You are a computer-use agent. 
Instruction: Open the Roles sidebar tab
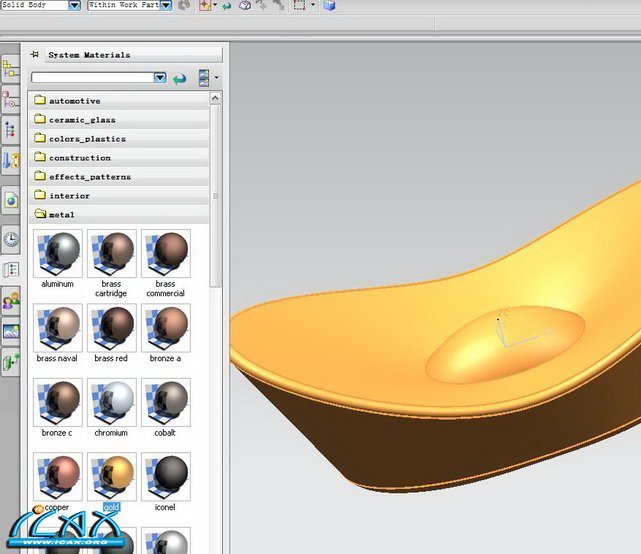11,300
